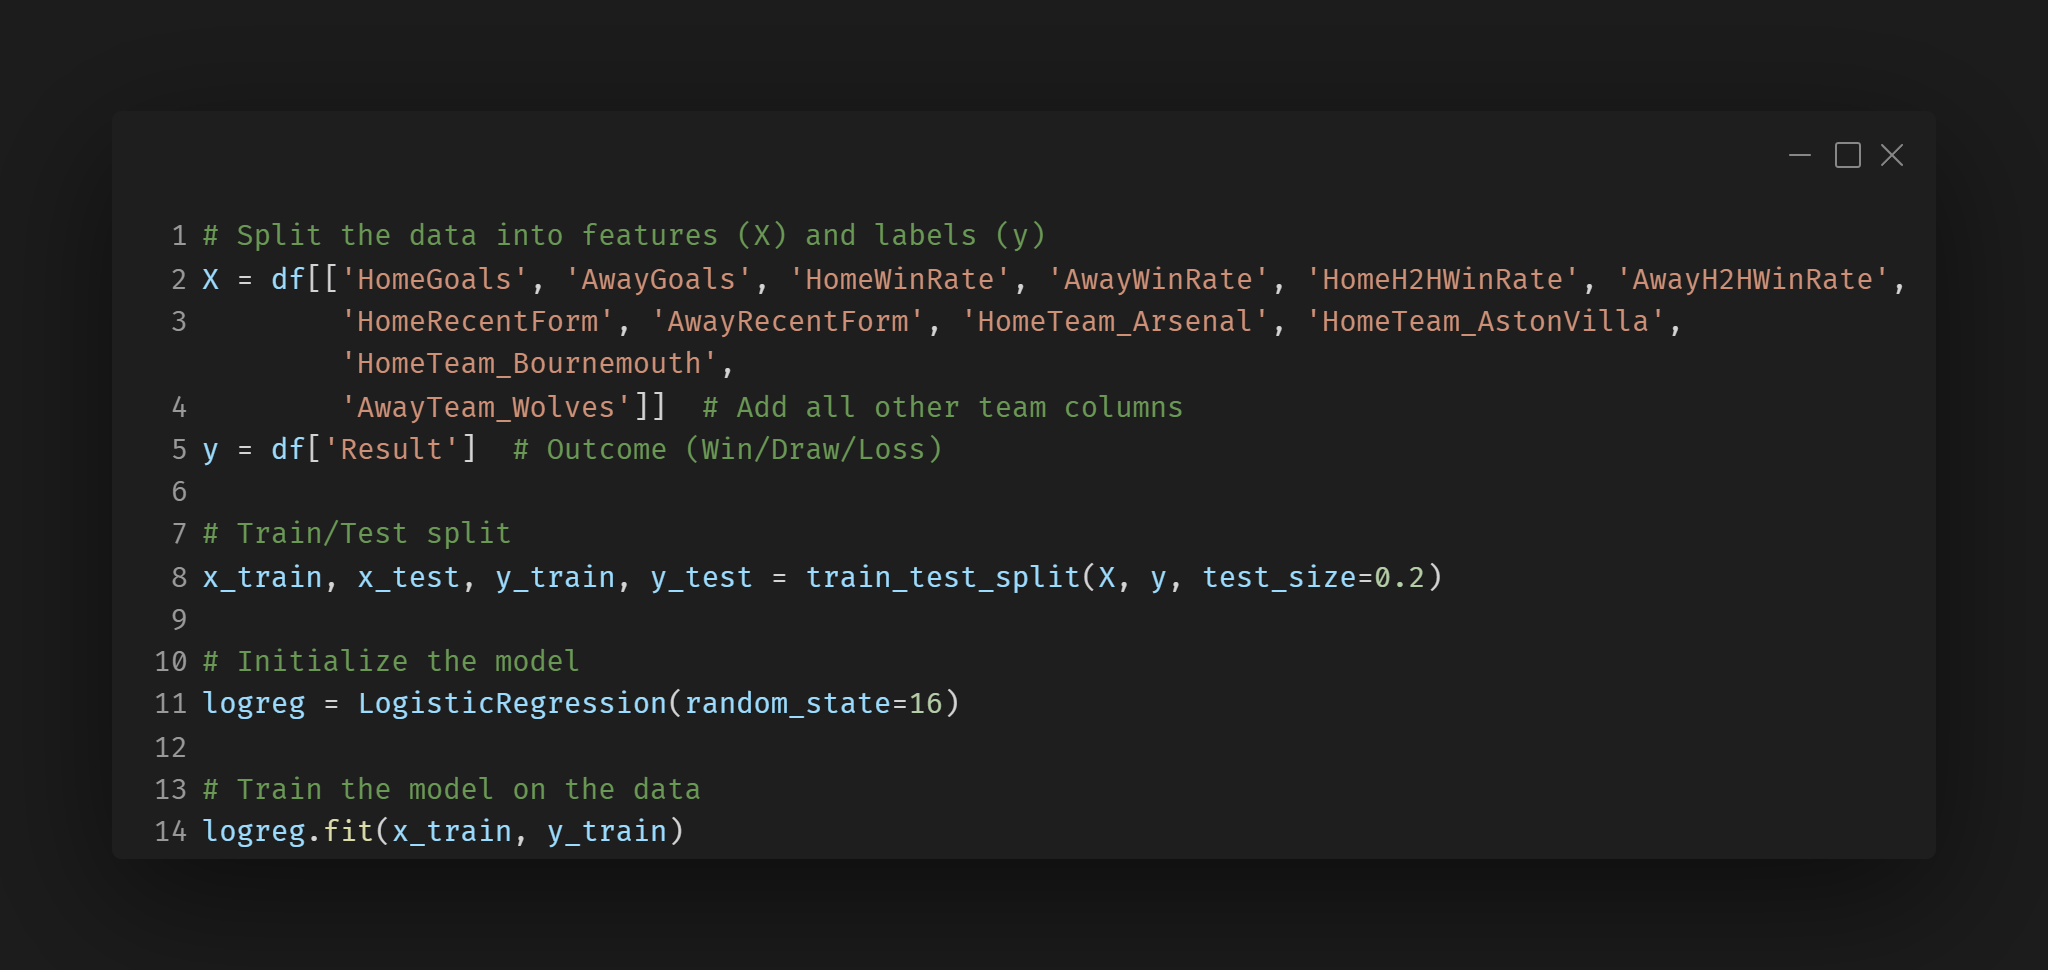Close the code window with X
This screenshot has height=970, width=2048.
pyautogui.click(x=1891, y=156)
